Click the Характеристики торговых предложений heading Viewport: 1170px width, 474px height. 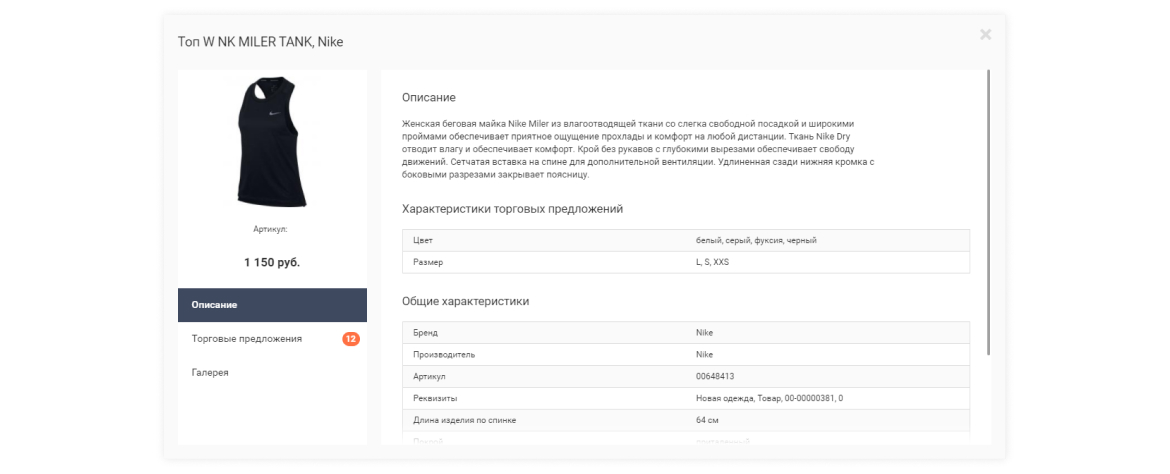pyautogui.click(x=512, y=209)
